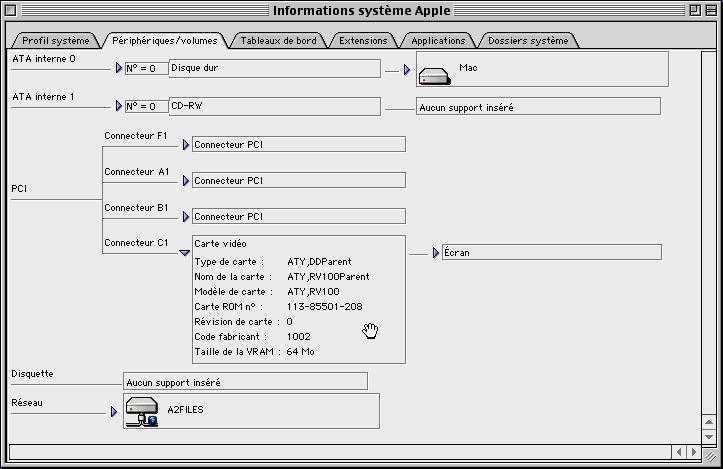Expand the Réseau A2FILES volume triangle
This screenshot has width=723, height=469.
tap(113, 411)
